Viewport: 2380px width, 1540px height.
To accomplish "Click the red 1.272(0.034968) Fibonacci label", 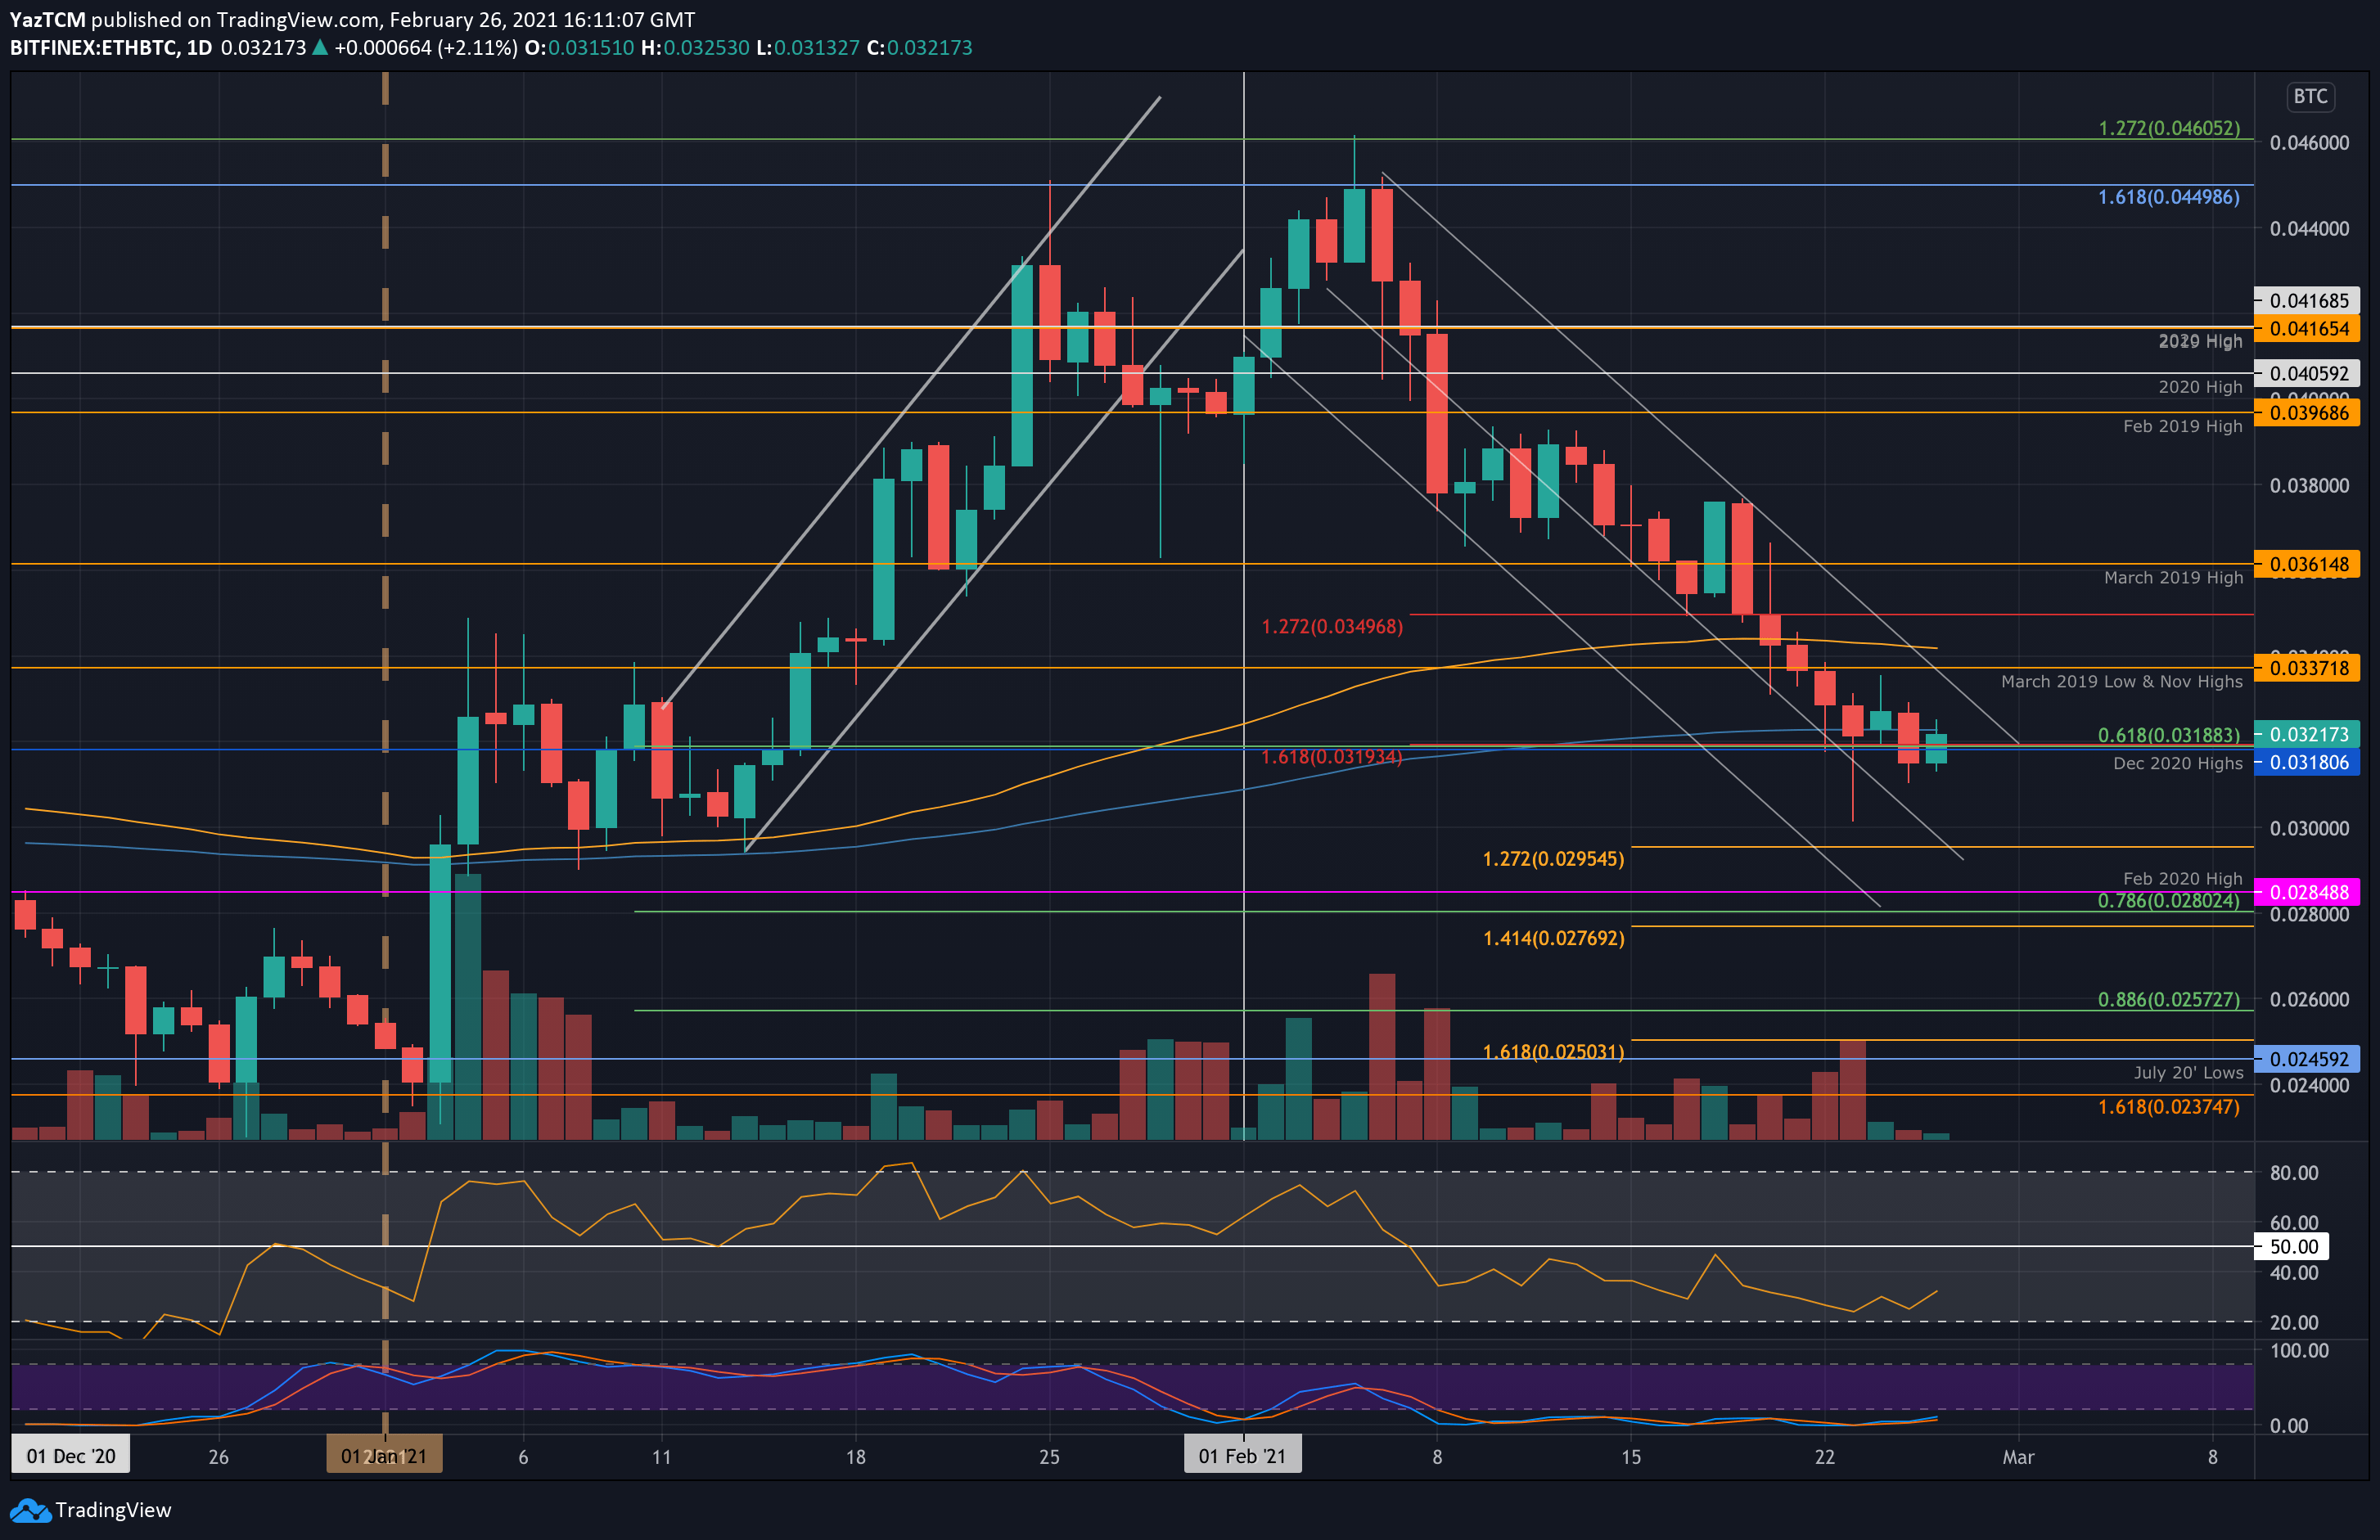I will click(x=1332, y=626).
